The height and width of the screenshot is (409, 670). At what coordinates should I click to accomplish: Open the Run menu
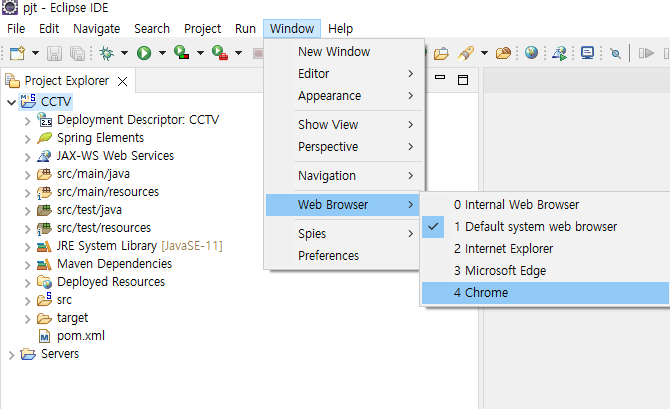245,29
